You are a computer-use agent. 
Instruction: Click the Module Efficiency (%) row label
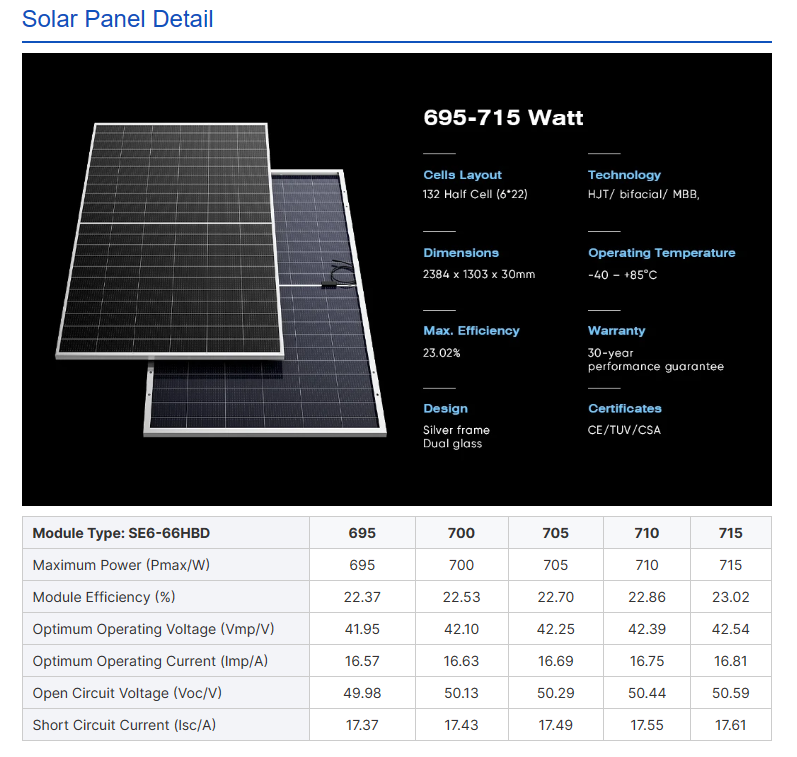pos(104,597)
